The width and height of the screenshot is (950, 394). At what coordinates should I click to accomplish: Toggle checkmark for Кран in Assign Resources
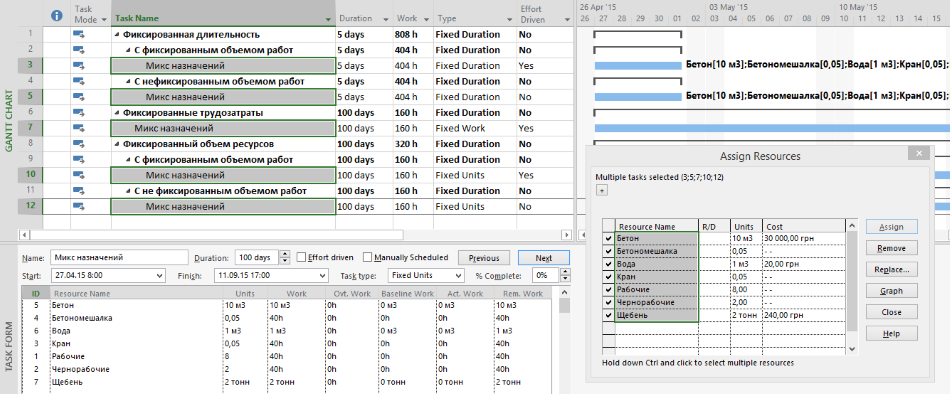(x=608, y=277)
